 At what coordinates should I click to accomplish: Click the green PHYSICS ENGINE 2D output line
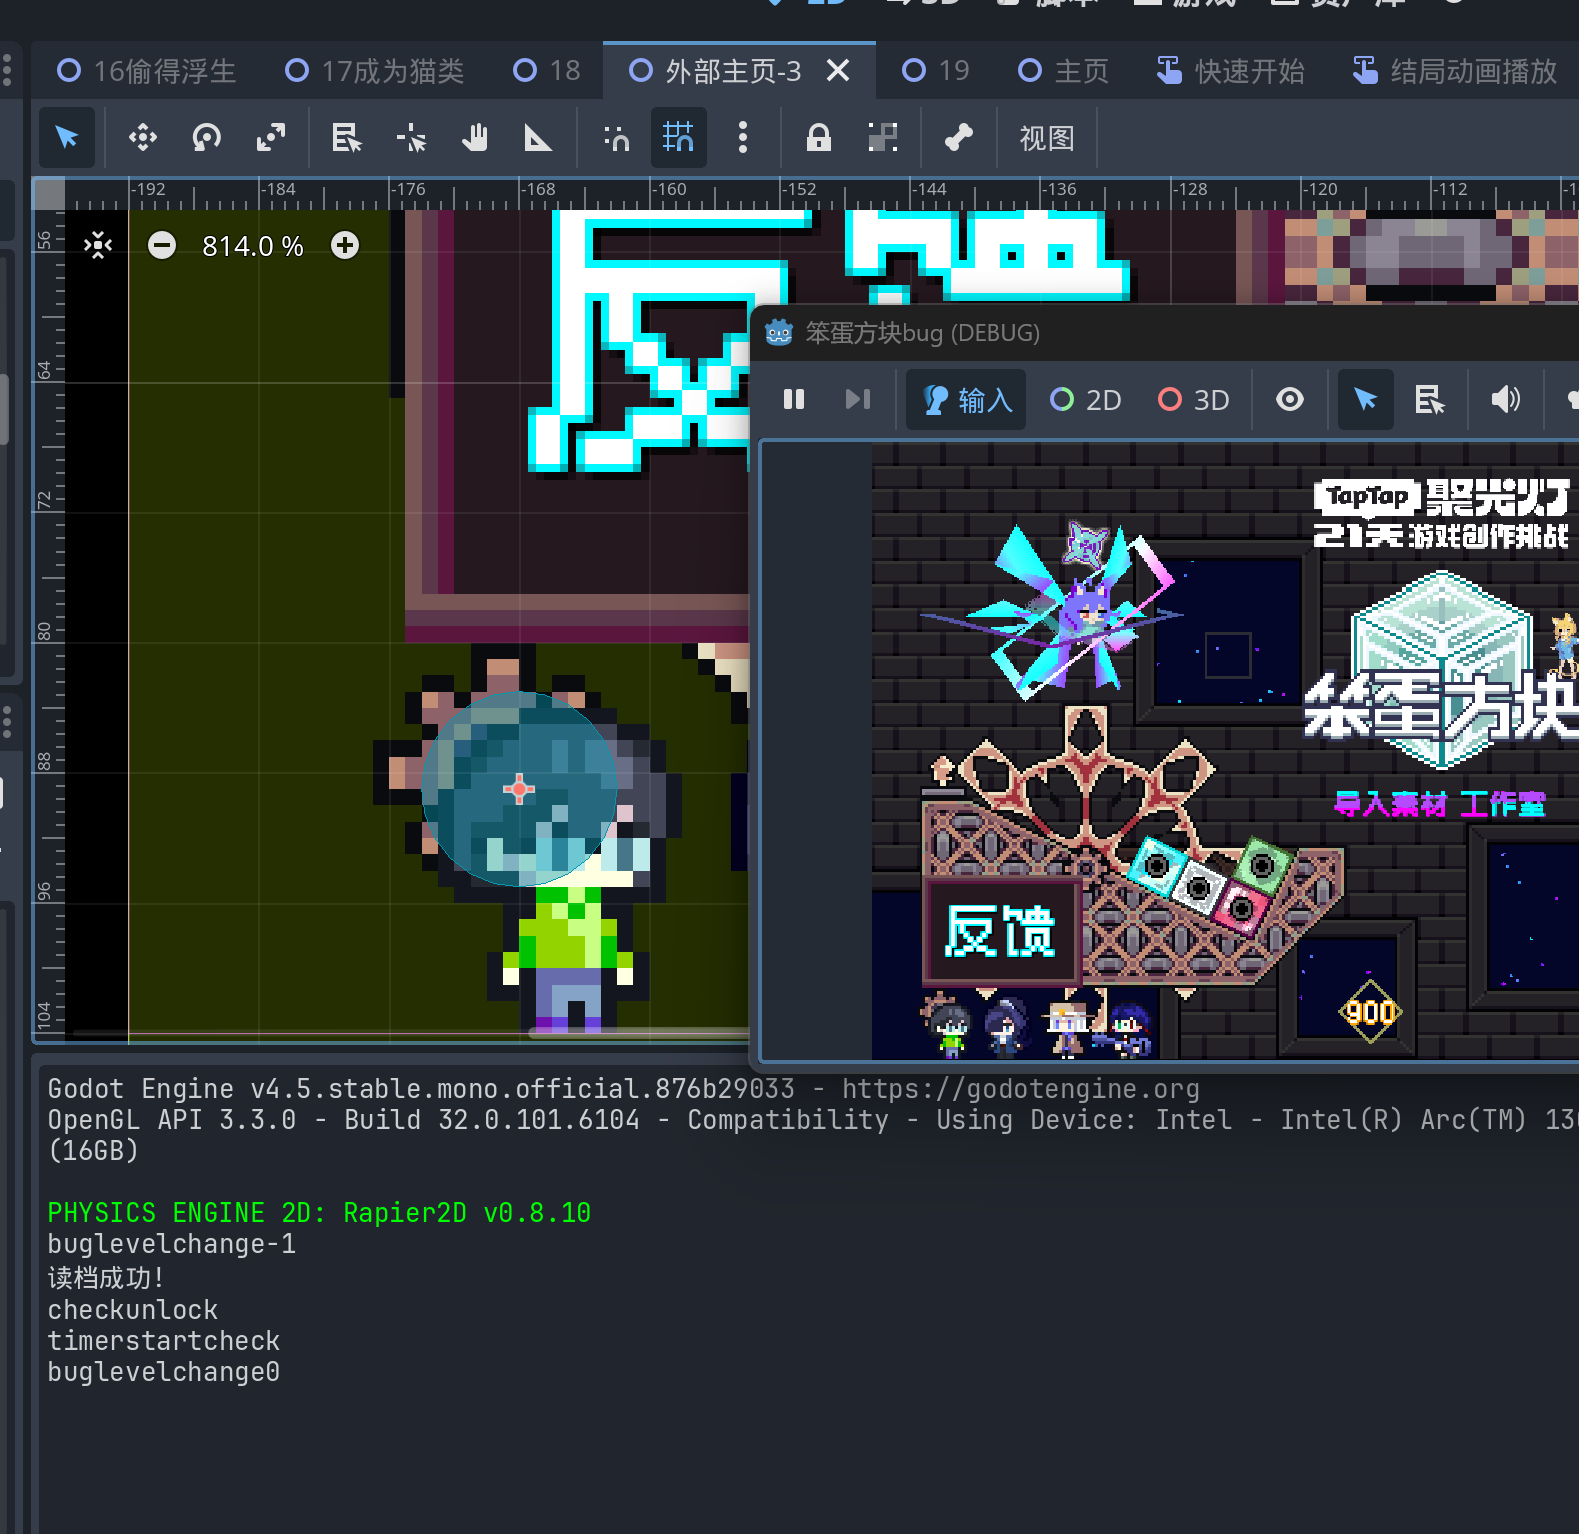coord(319,1213)
